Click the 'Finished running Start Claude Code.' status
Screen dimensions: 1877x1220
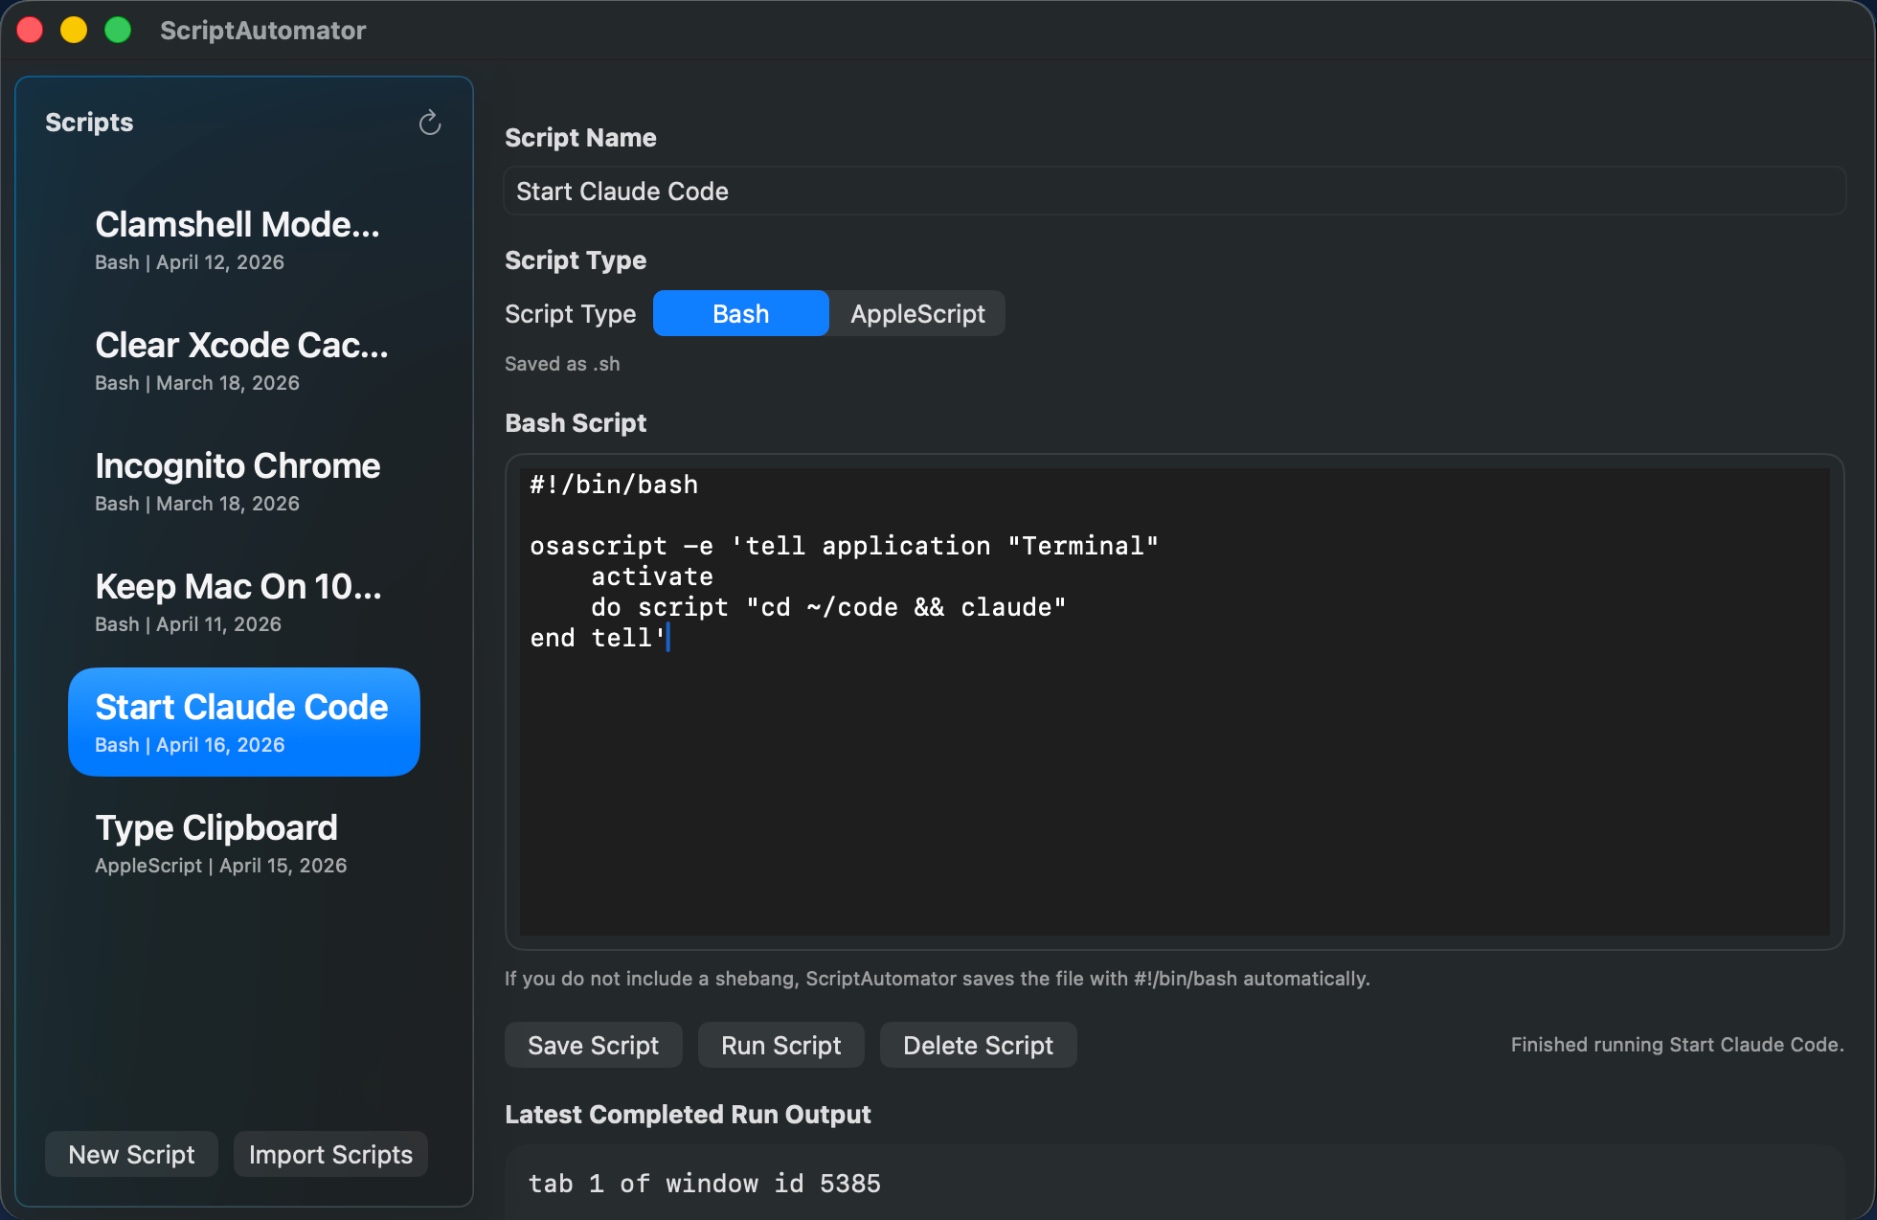[x=1677, y=1045]
